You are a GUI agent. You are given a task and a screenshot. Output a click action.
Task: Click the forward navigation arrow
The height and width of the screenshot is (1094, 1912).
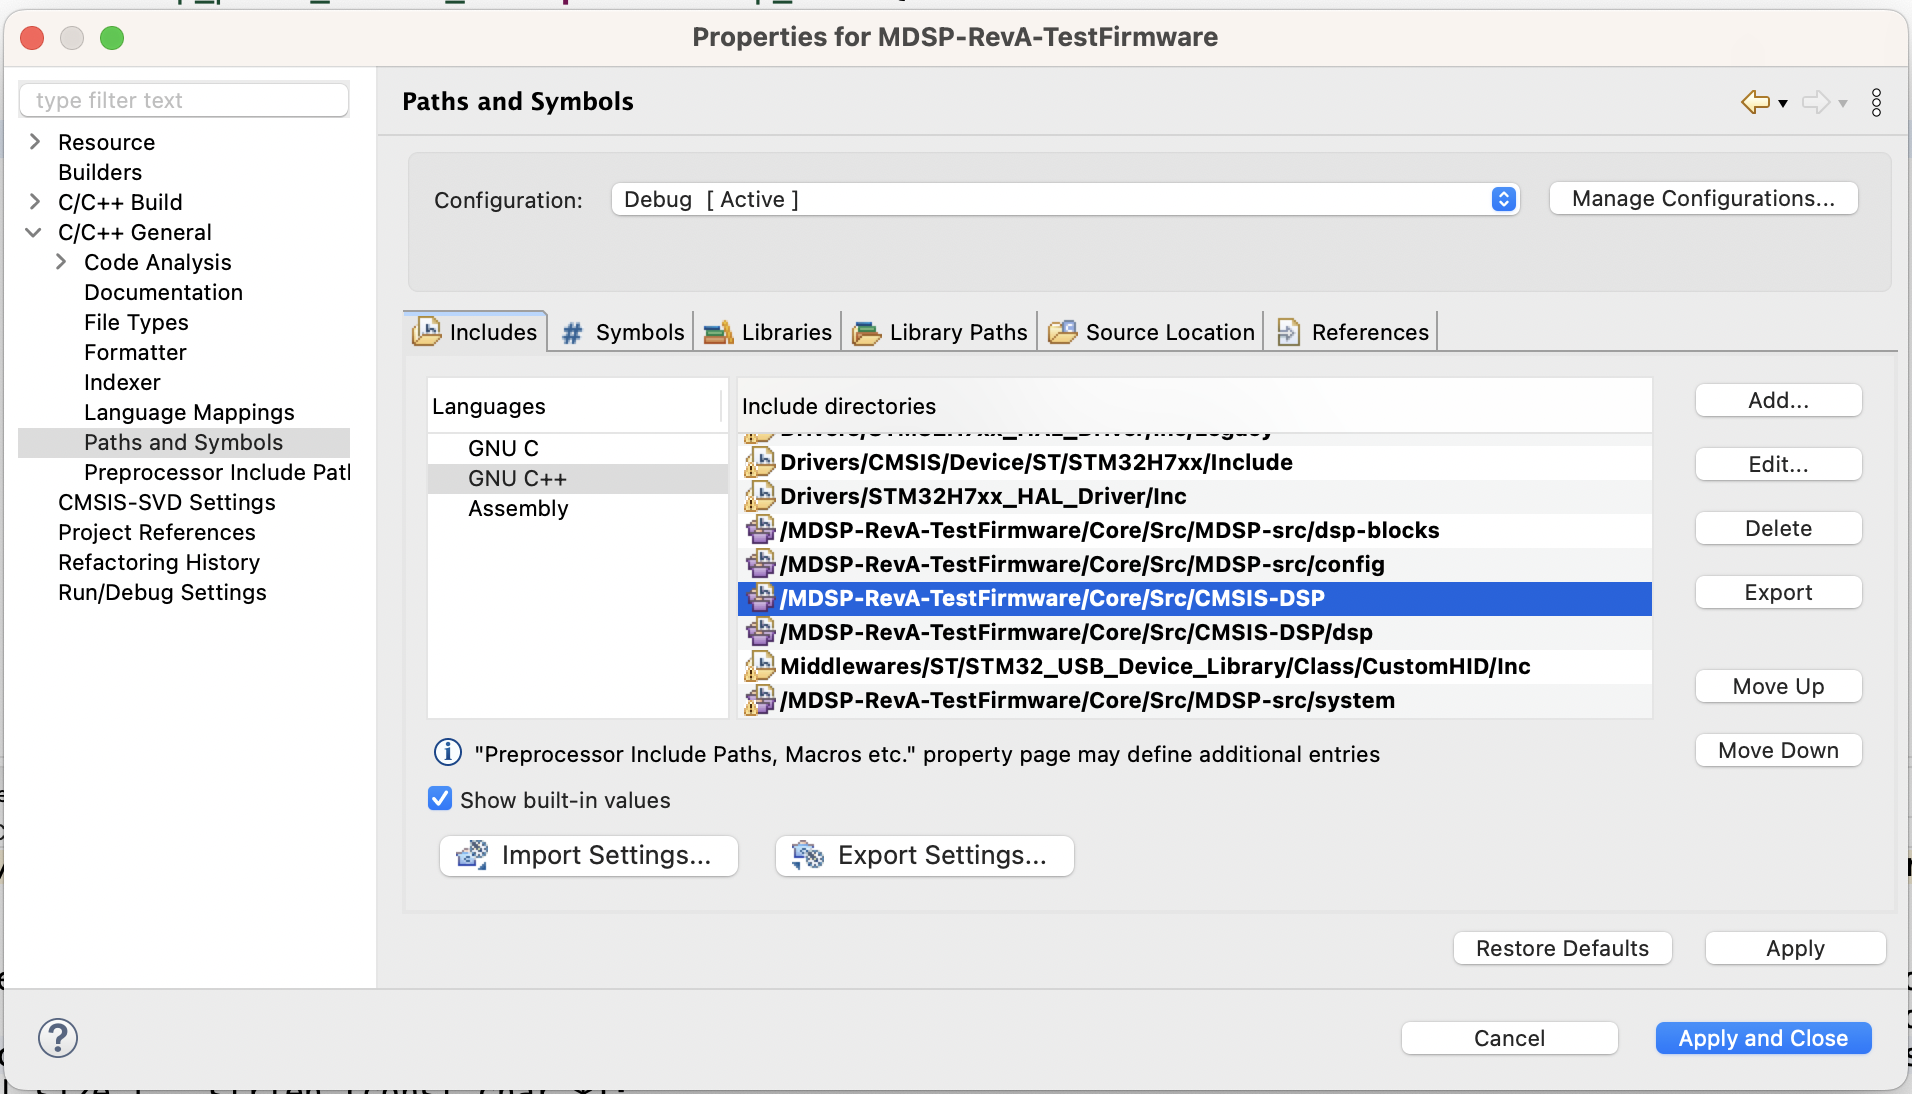click(x=1818, y=102)
